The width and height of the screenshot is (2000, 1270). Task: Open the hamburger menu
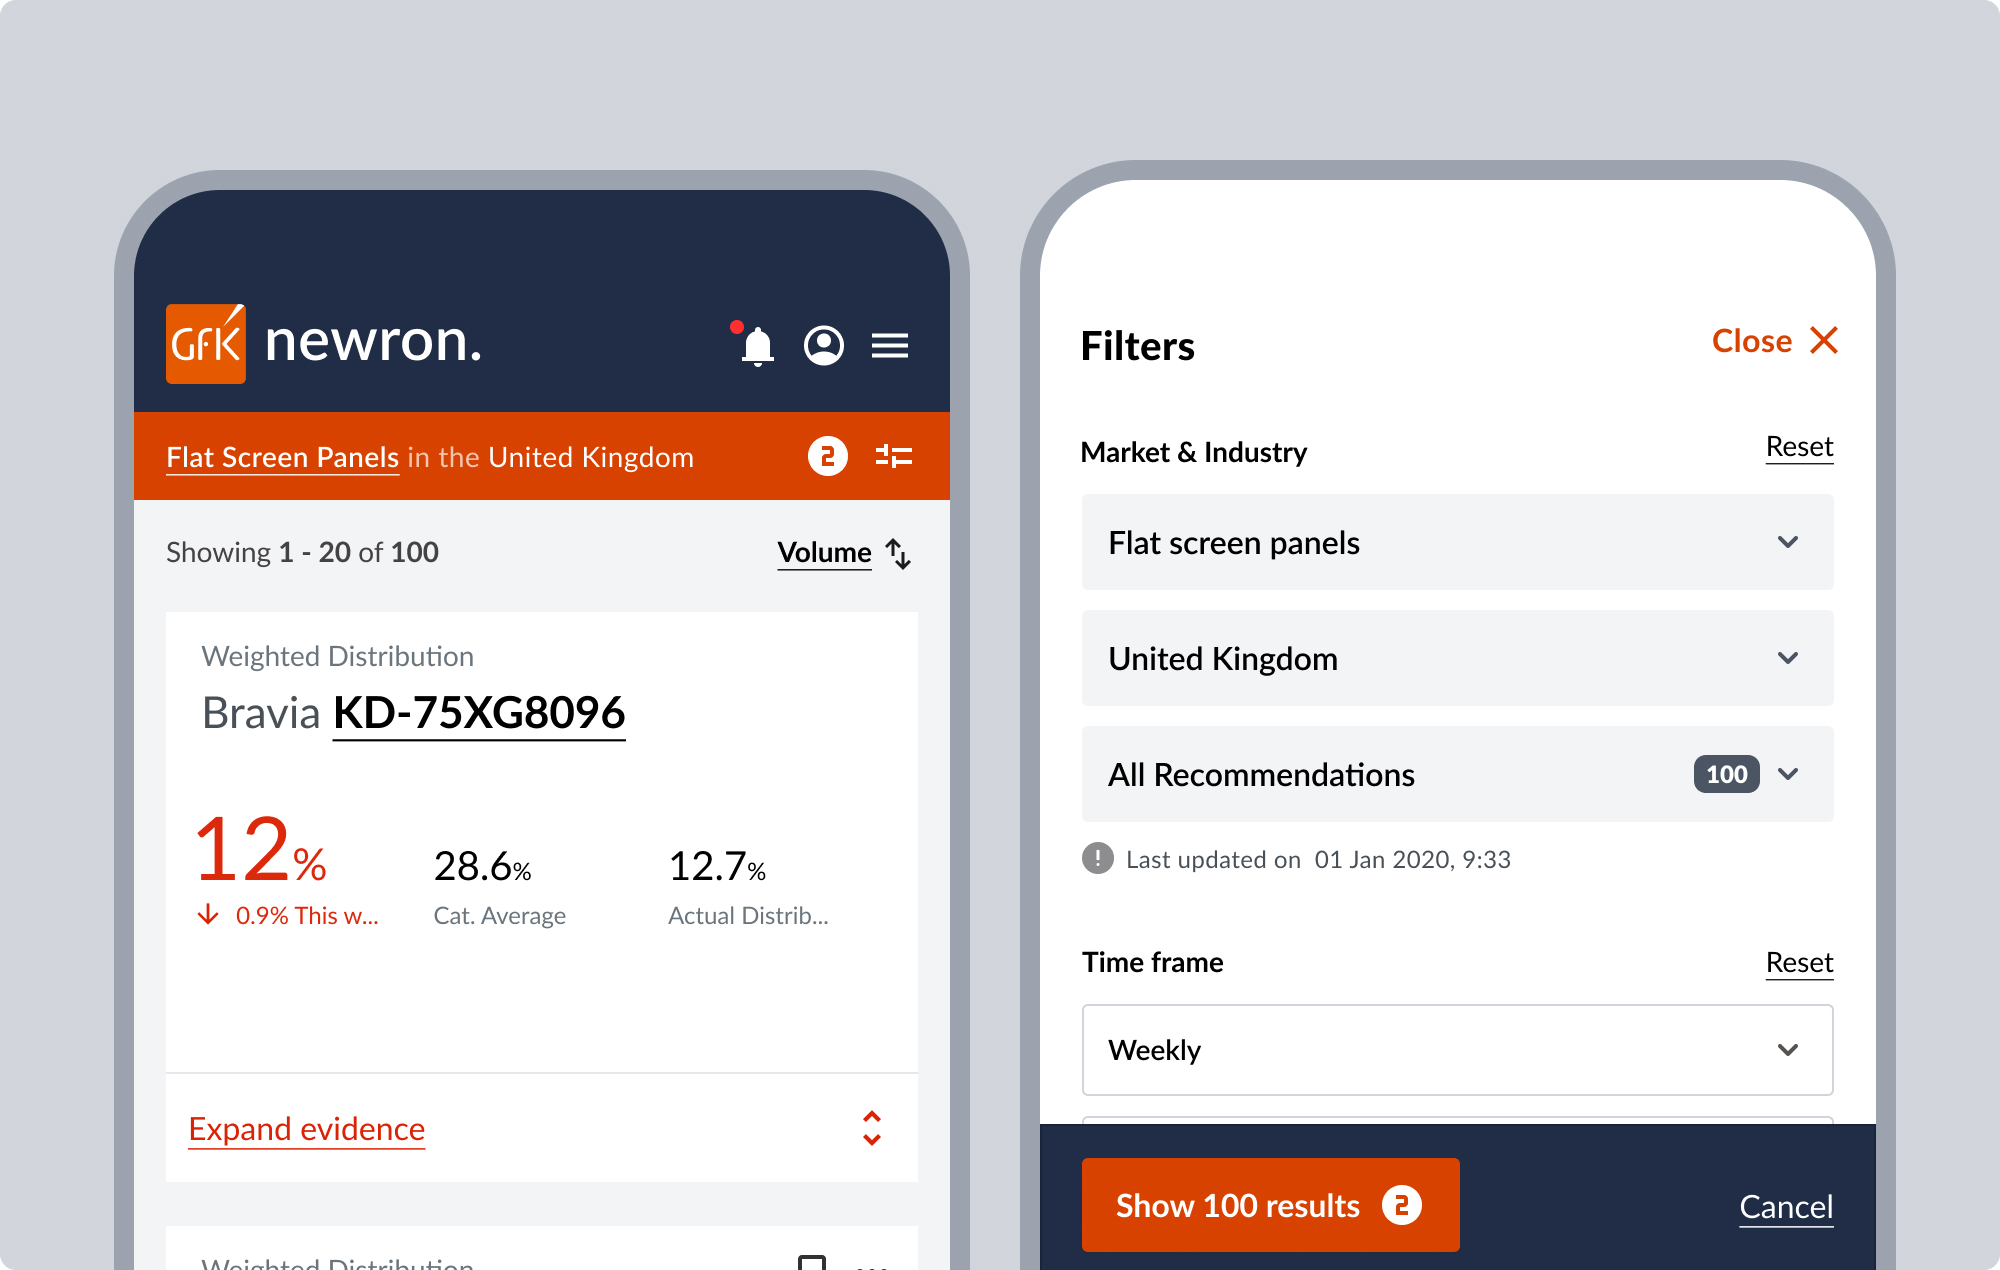(889, 346)
